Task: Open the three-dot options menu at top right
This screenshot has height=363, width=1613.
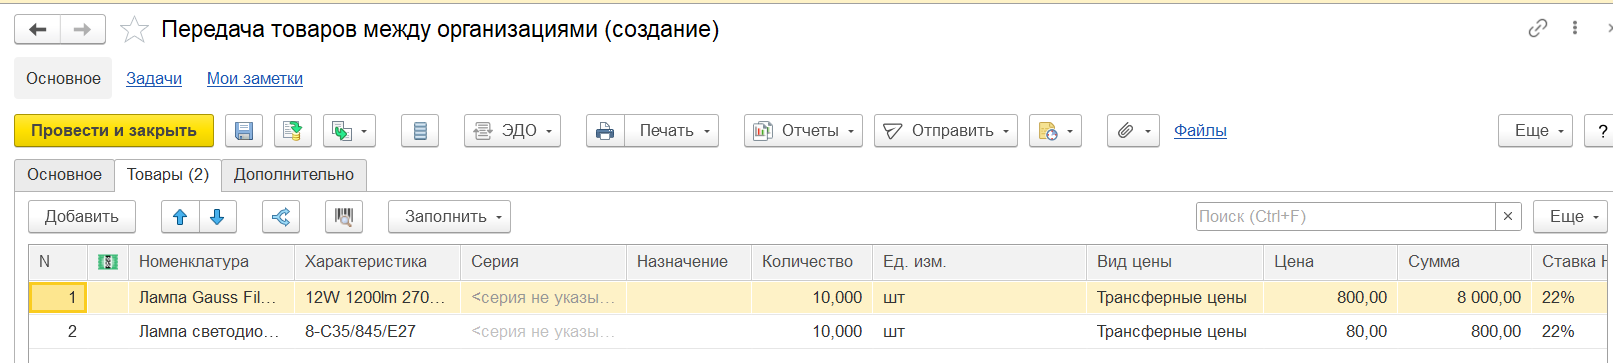Action: tap(1575, 28)
